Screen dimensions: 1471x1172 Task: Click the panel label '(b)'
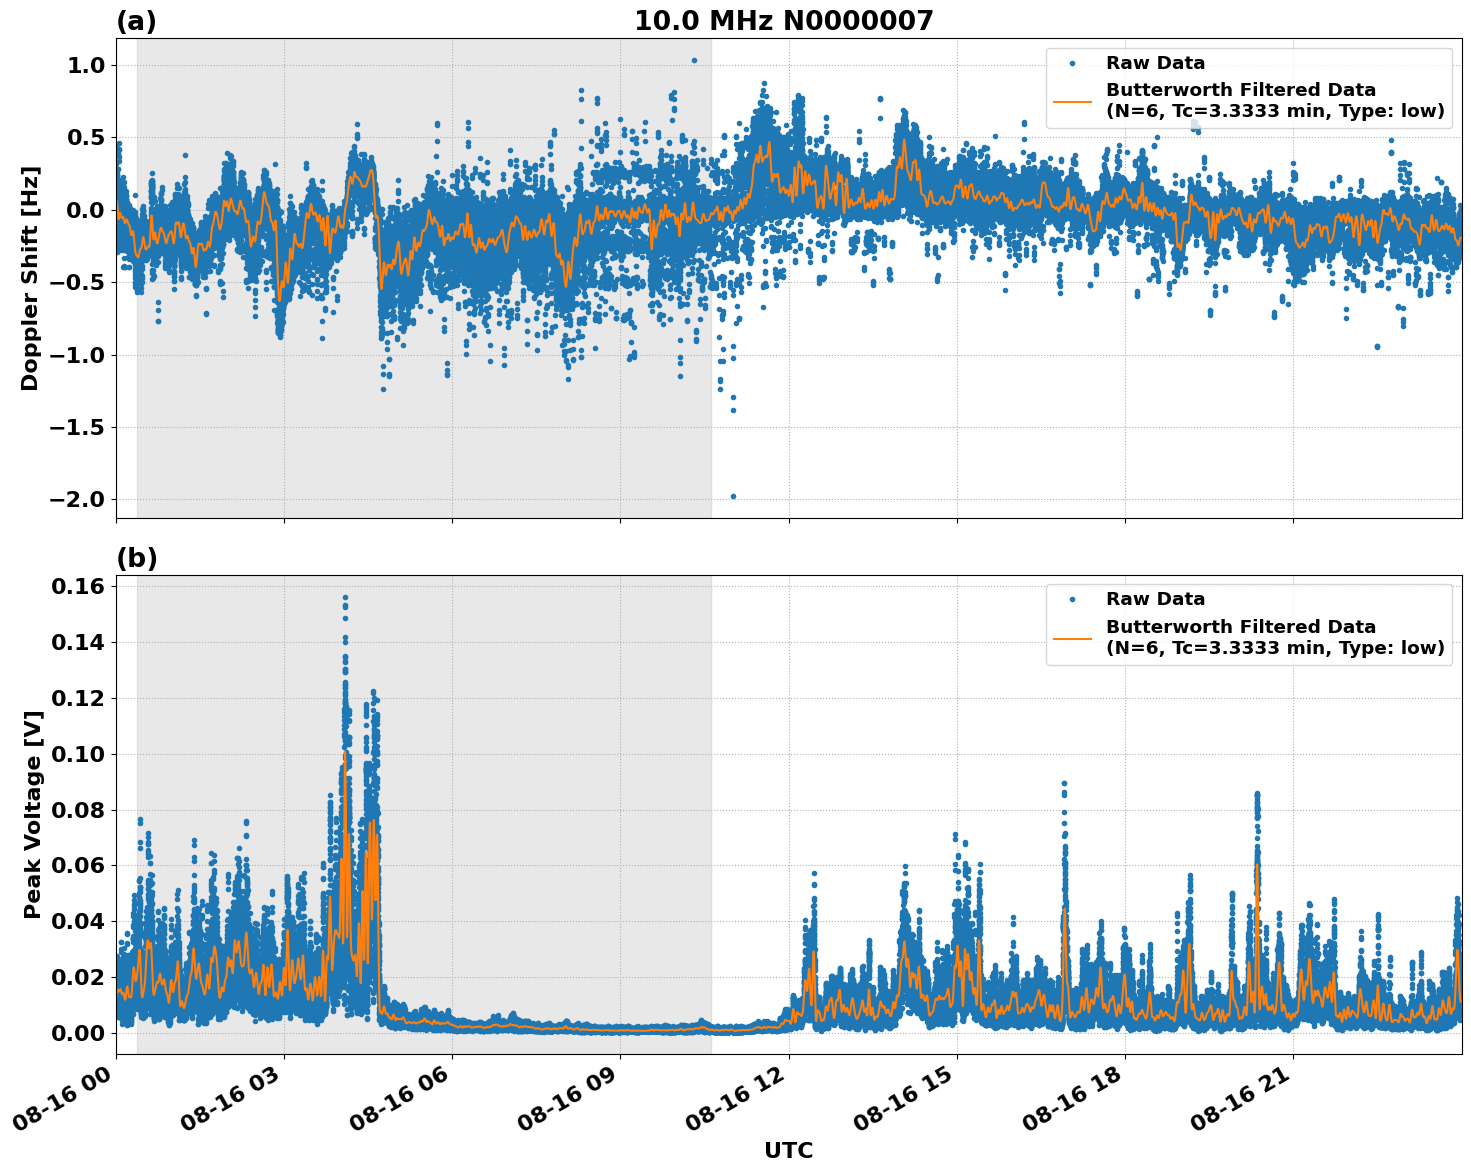point(138,557)
